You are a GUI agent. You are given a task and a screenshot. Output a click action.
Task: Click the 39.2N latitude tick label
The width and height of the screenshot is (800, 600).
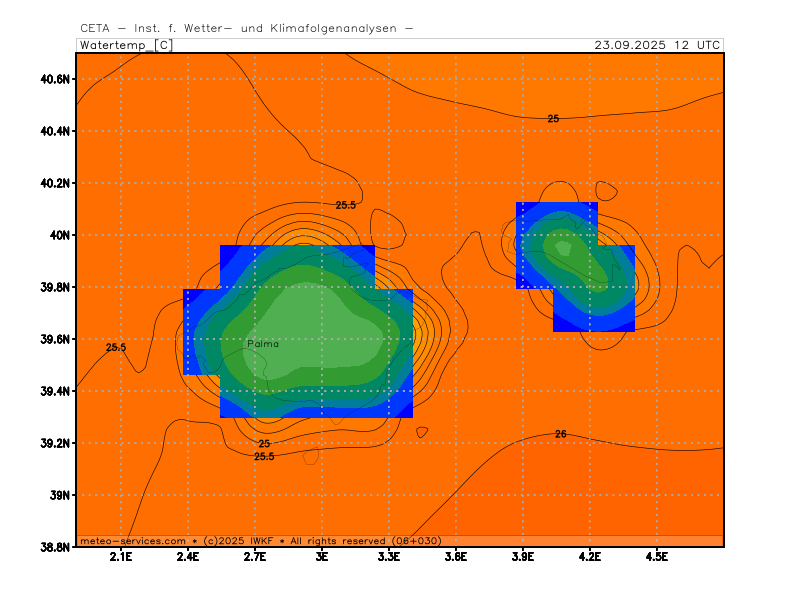click(x=55, y=443)
